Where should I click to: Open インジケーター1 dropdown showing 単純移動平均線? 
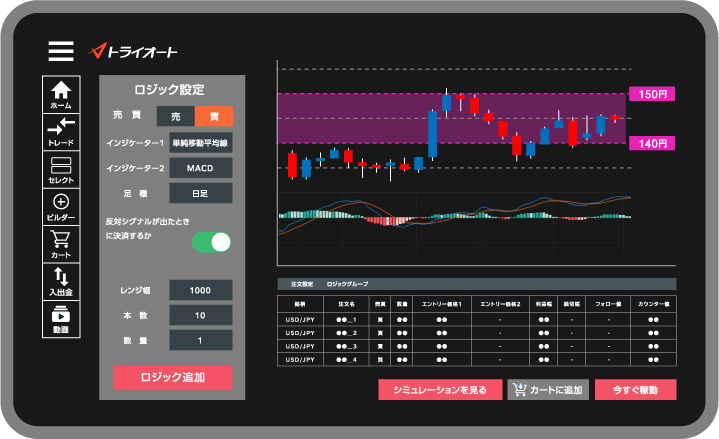pyautogui.click(x=200, y=143)
